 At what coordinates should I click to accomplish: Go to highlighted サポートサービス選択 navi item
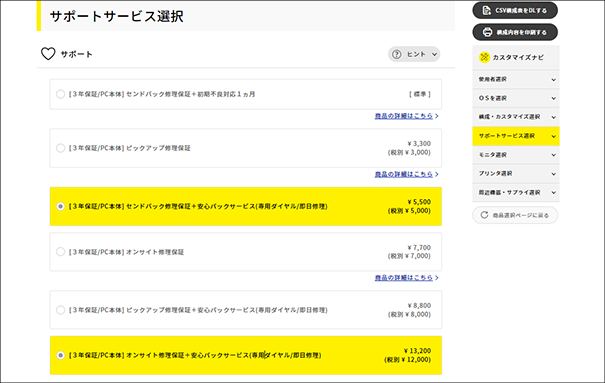(x=516, y=136)
